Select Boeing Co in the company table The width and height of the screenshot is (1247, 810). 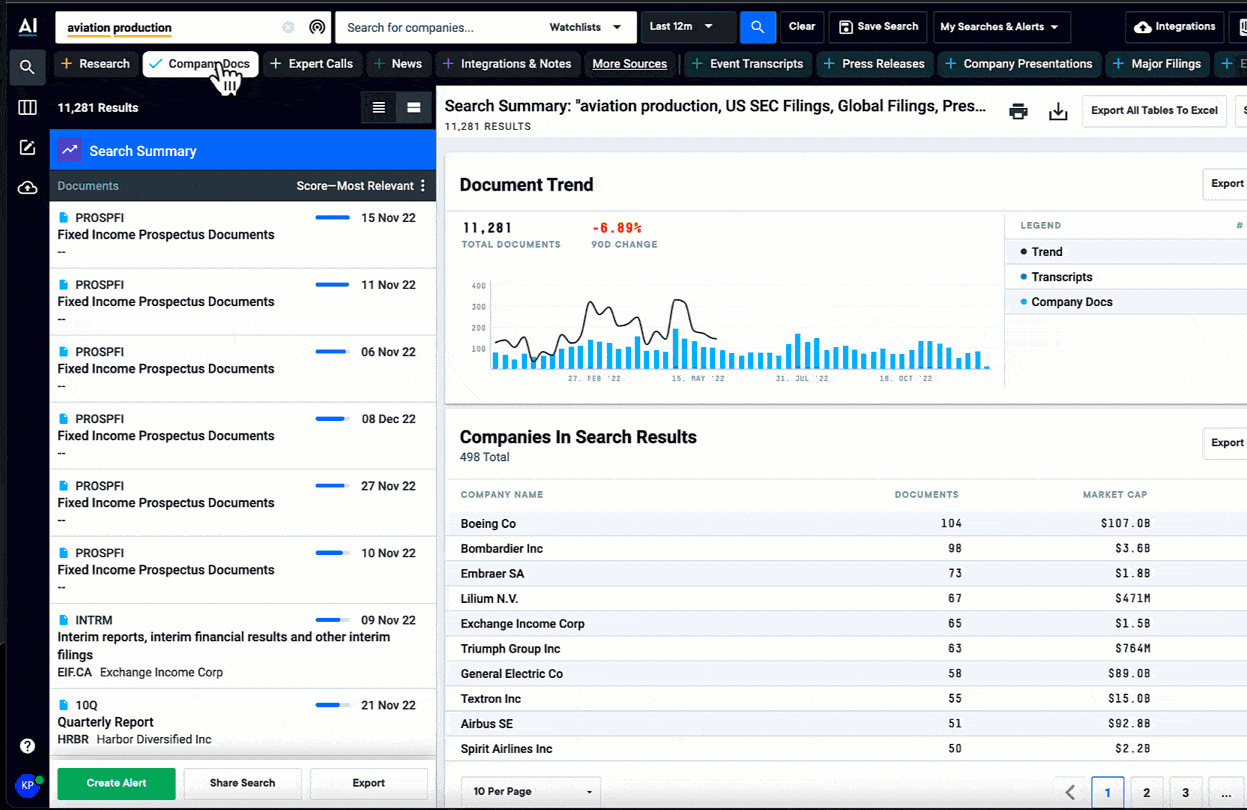(x=488, y=524)
